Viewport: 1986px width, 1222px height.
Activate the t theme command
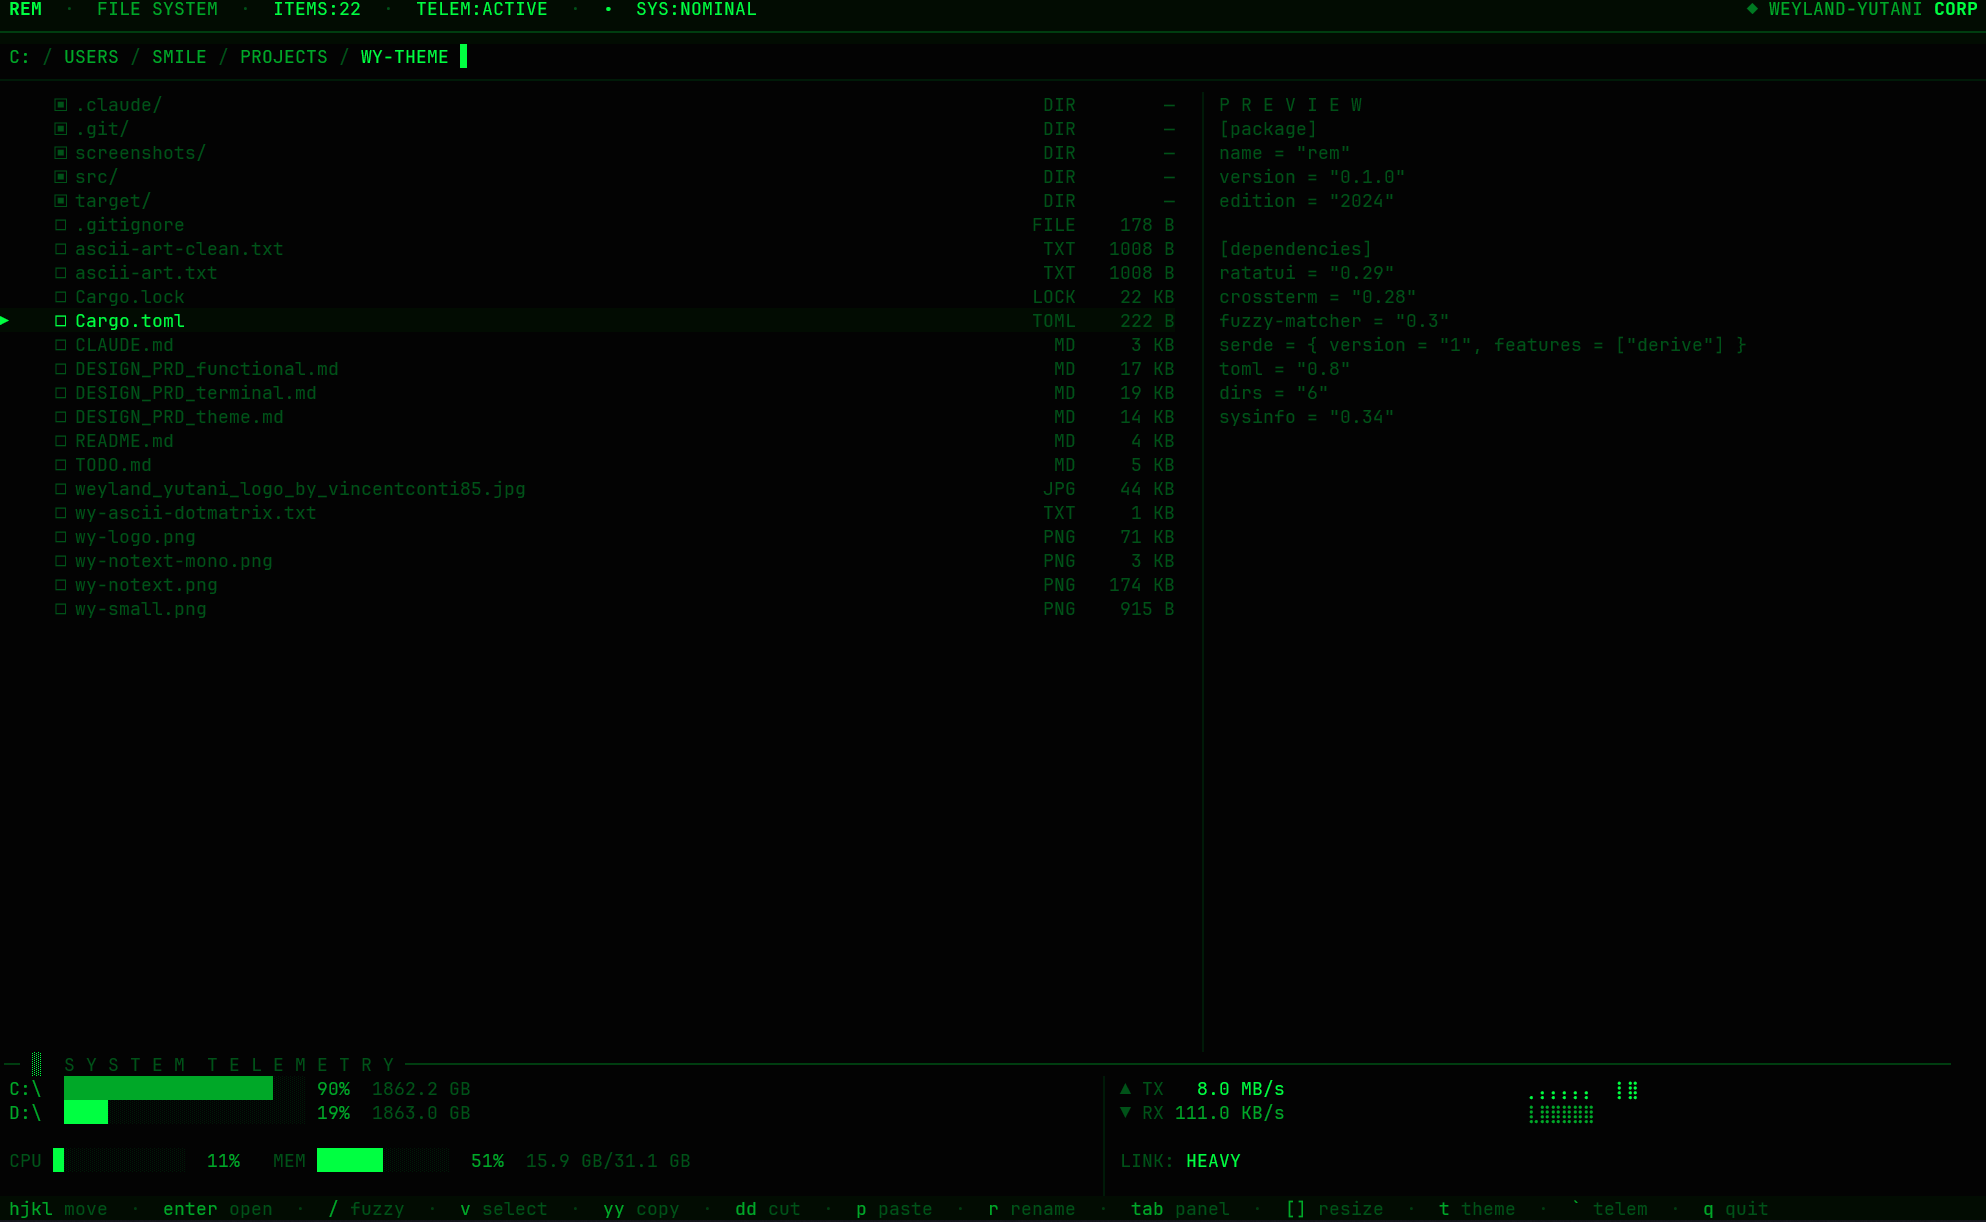pos(1476,1208)
